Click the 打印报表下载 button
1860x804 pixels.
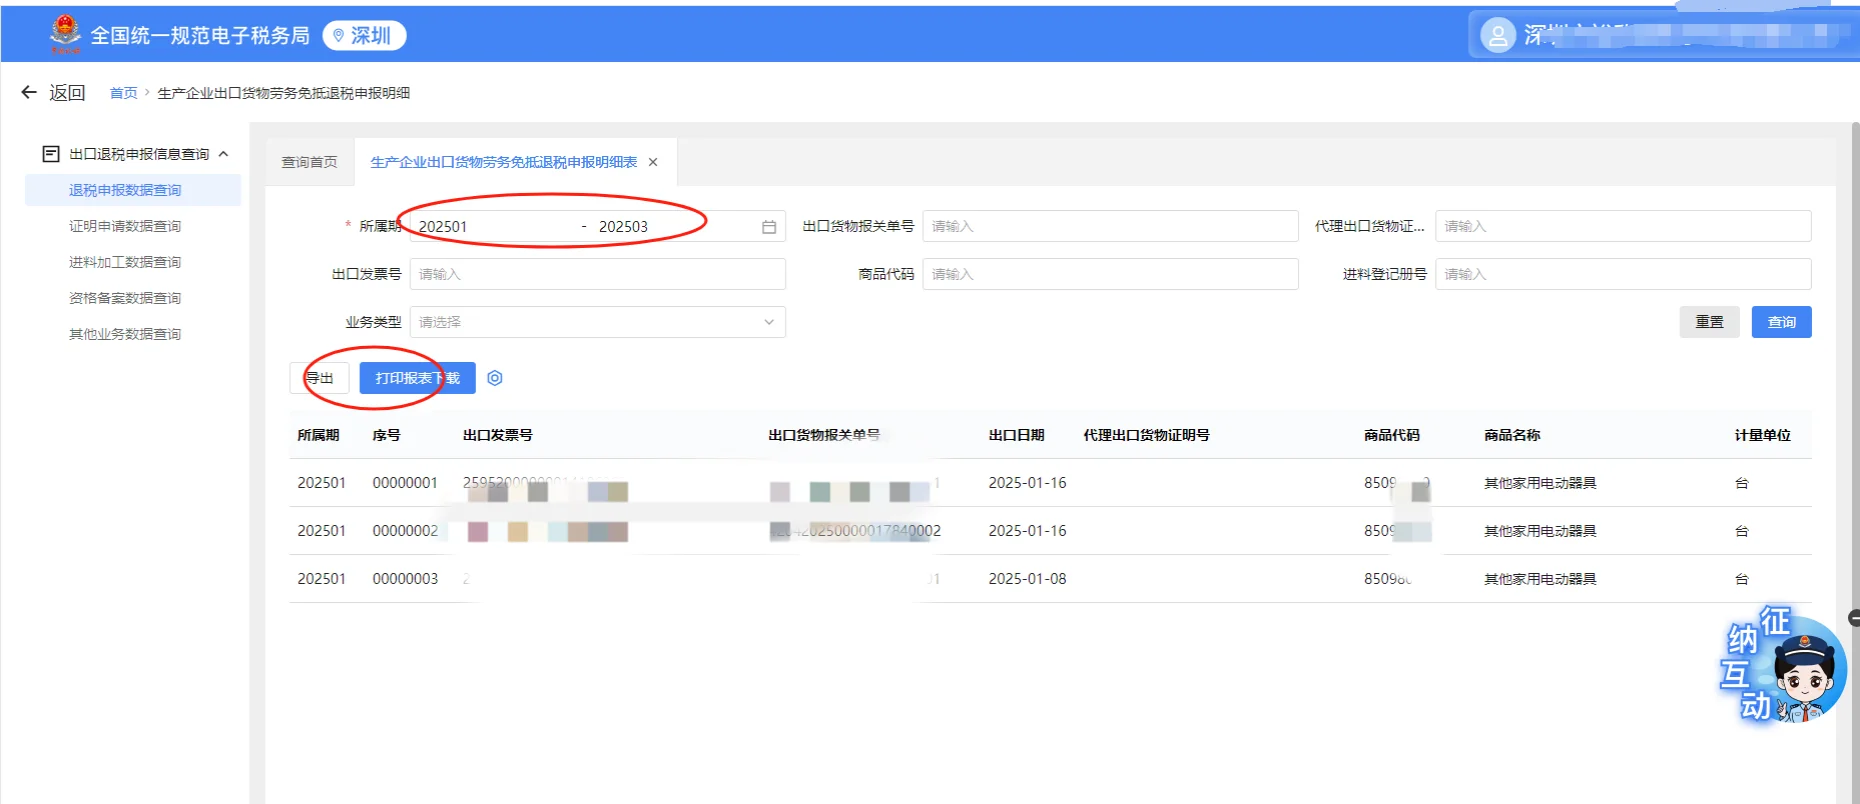(417, 378)
